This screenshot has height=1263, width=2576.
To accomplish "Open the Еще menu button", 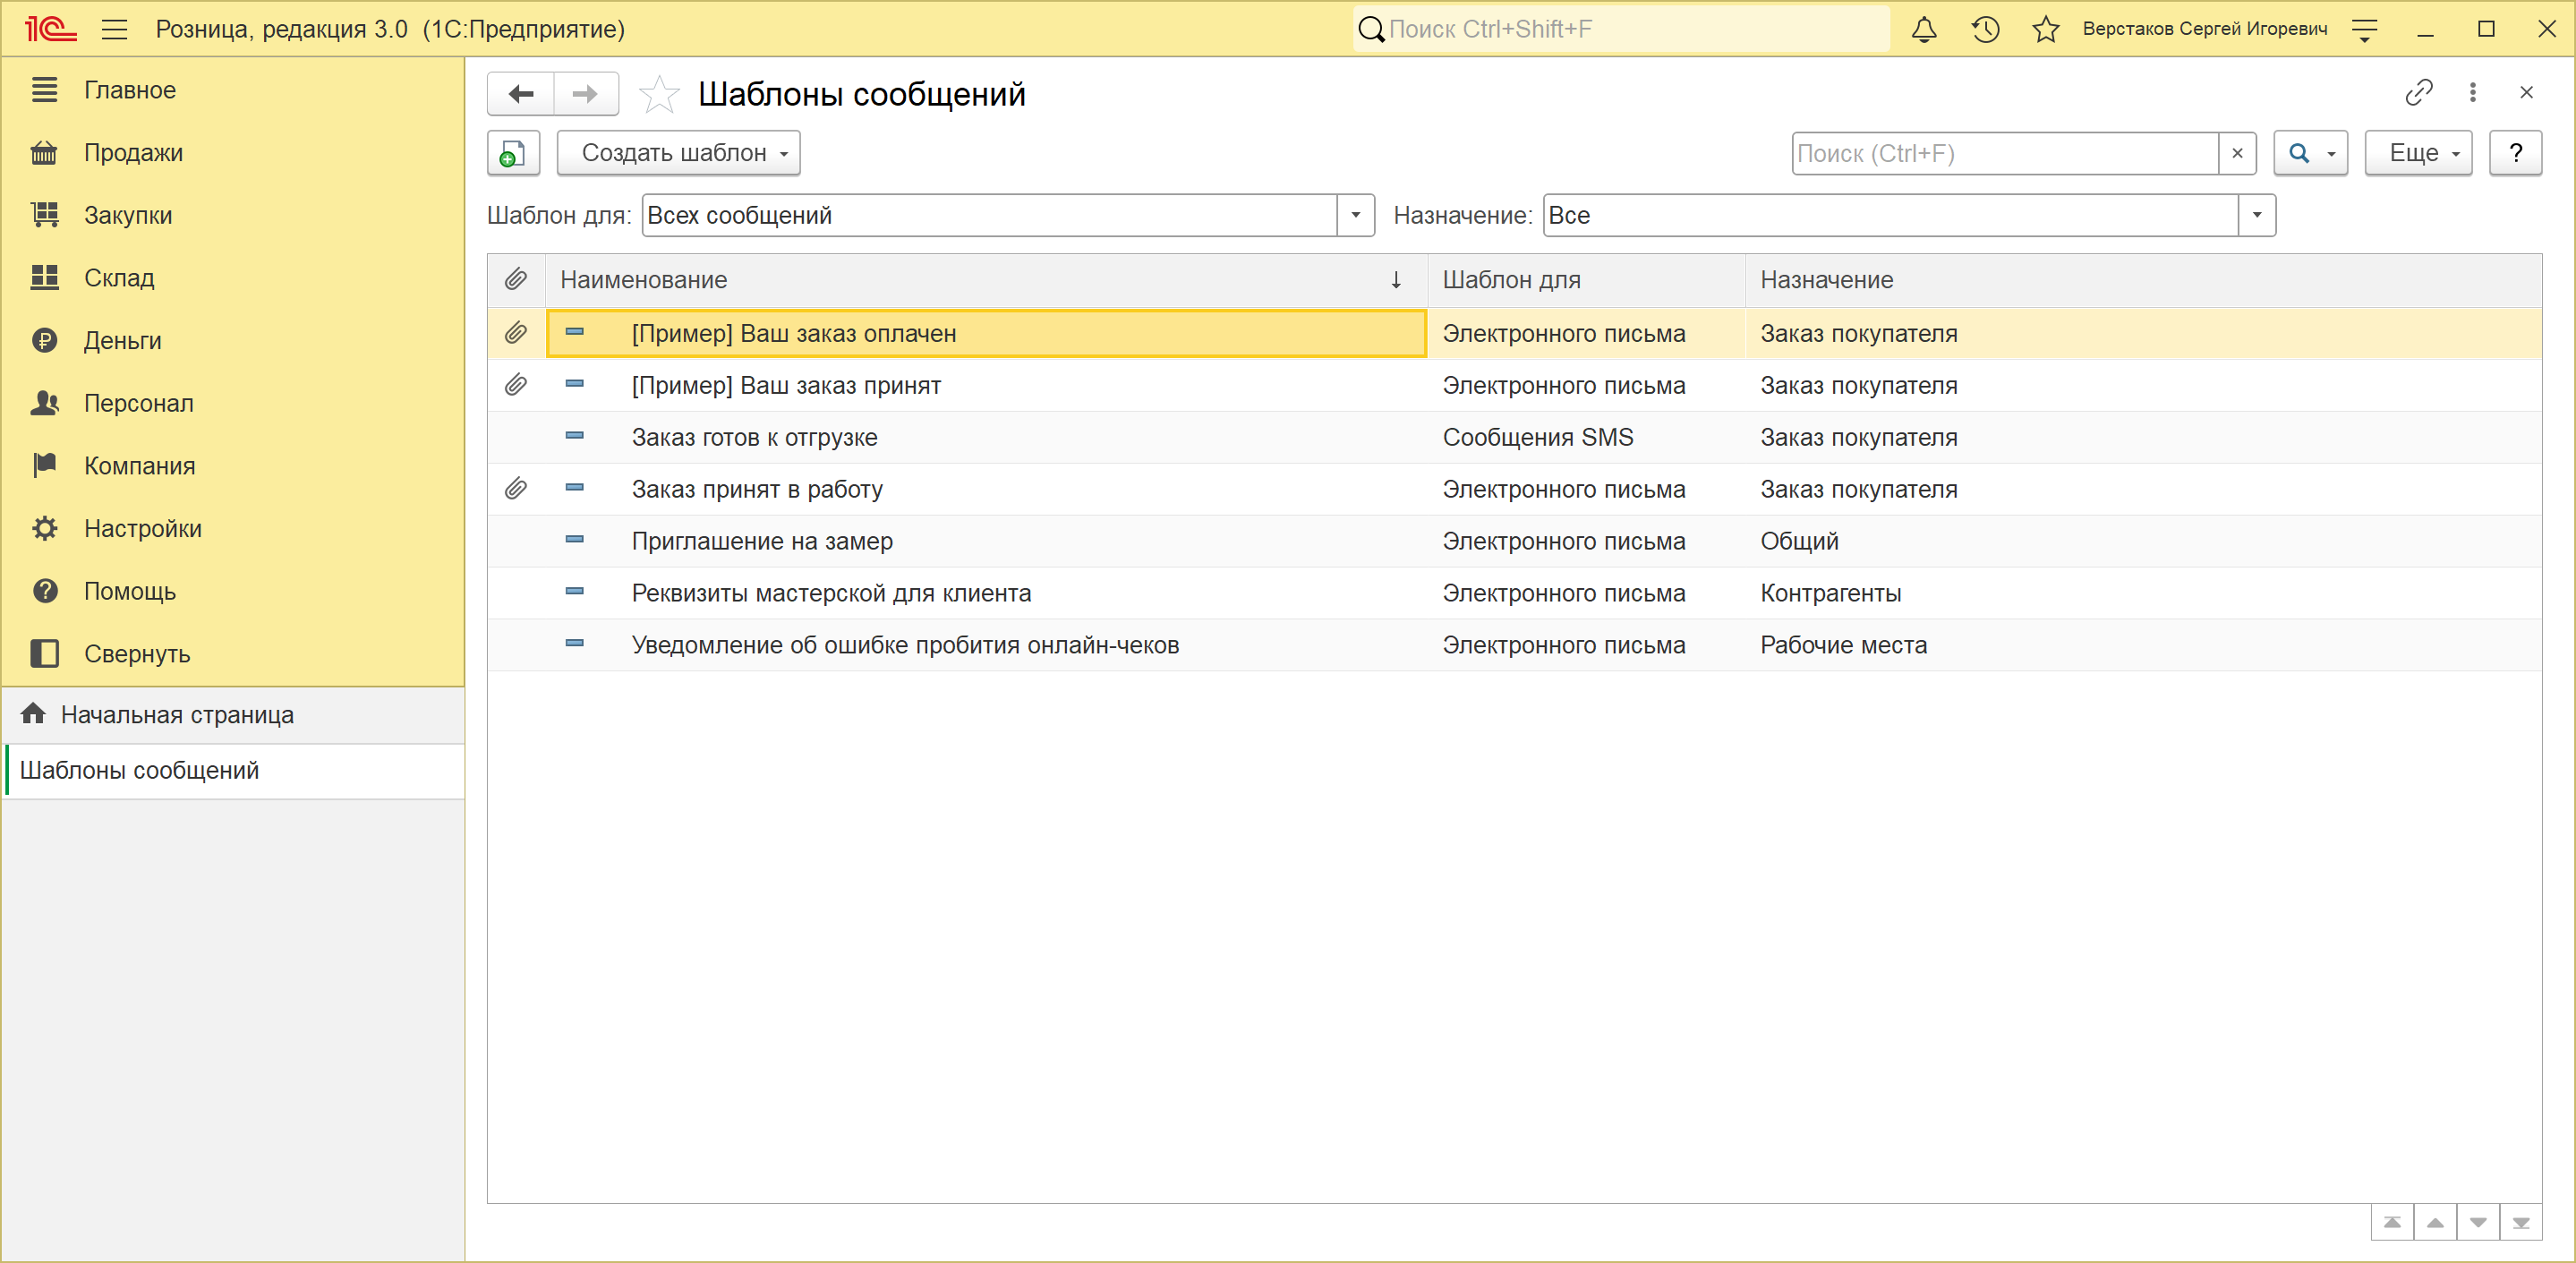I will tap(2418, 153).
